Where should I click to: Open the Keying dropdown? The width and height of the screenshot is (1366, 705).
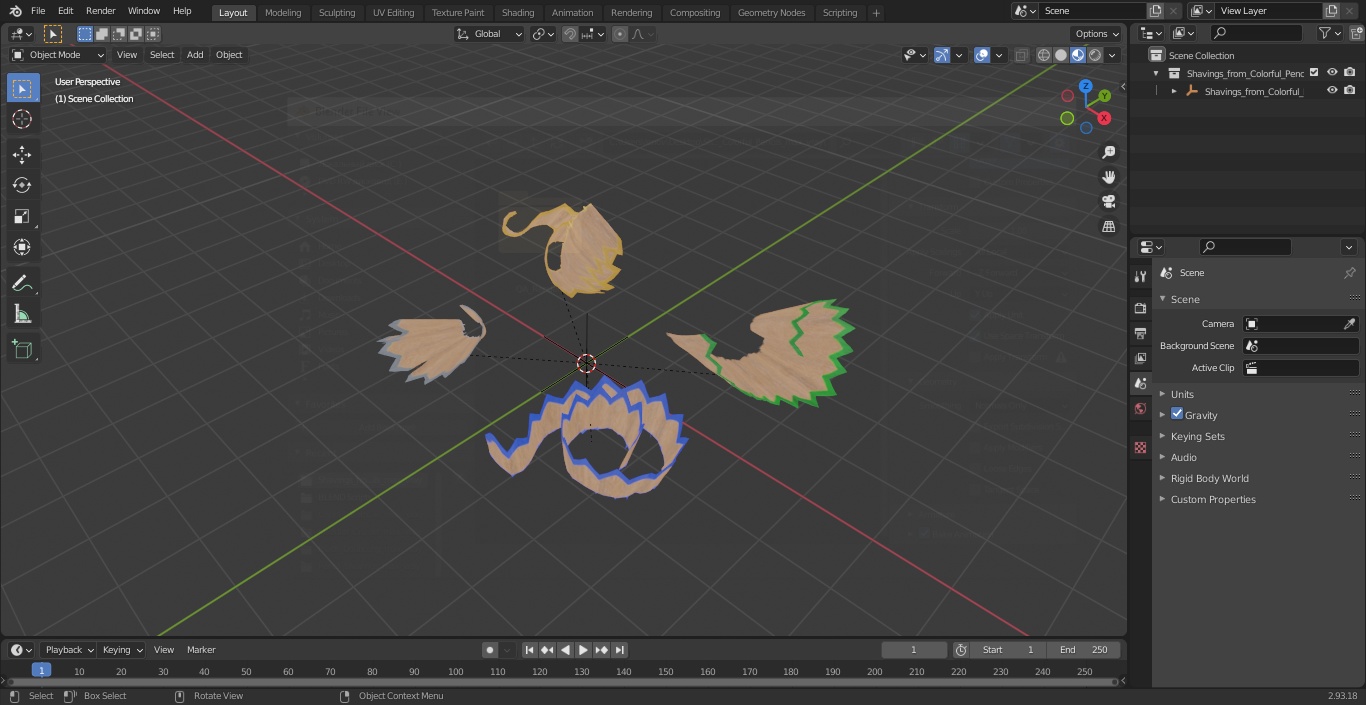click(122, 650)
